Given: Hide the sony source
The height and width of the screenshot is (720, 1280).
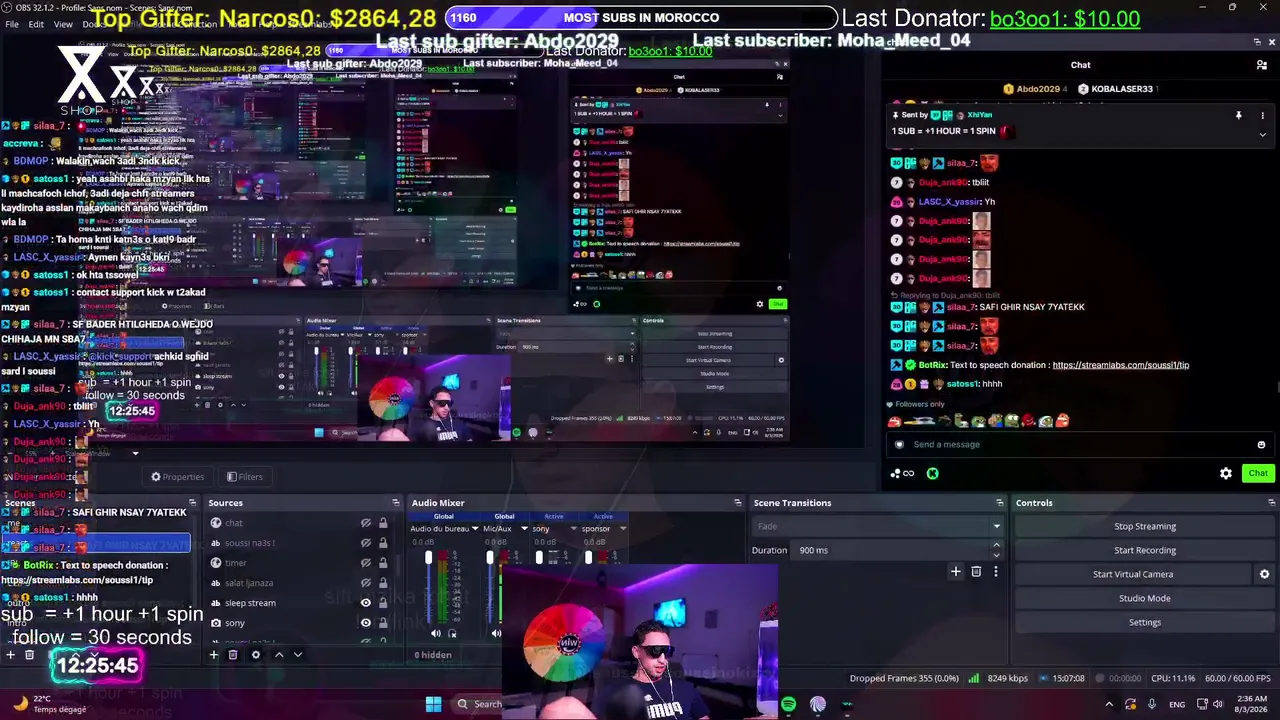Looking at the screenshot, I should point(366,623).
